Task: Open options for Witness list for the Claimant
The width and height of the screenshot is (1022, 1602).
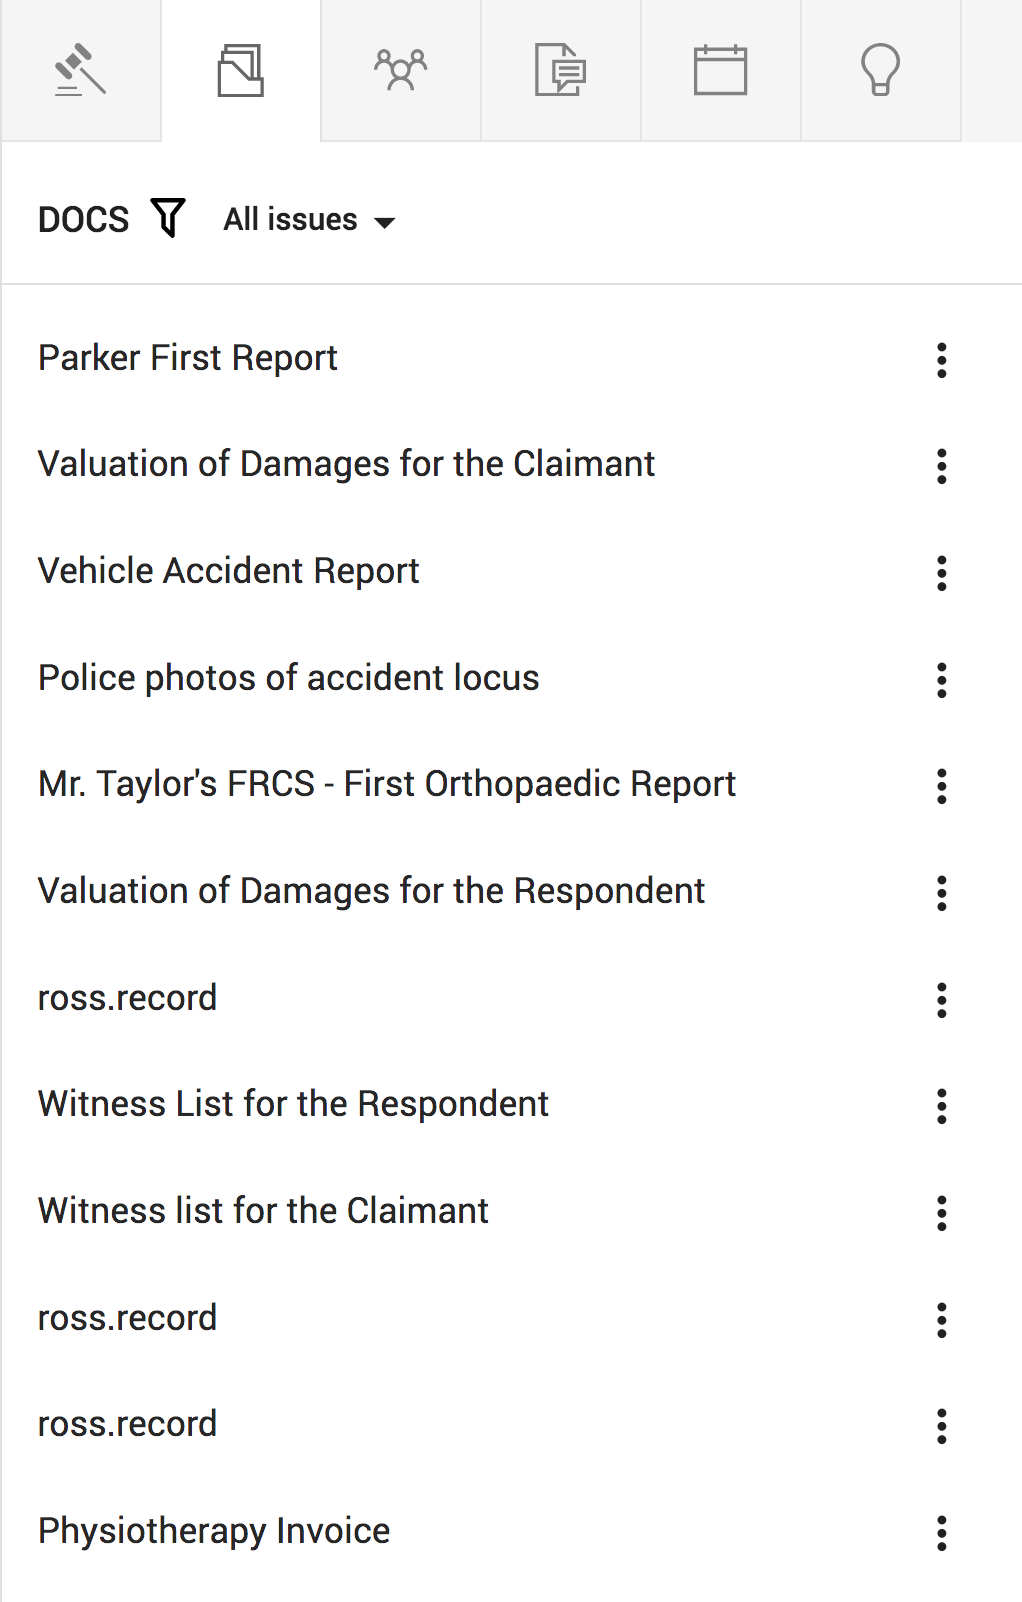Action: click(941, 1213)
